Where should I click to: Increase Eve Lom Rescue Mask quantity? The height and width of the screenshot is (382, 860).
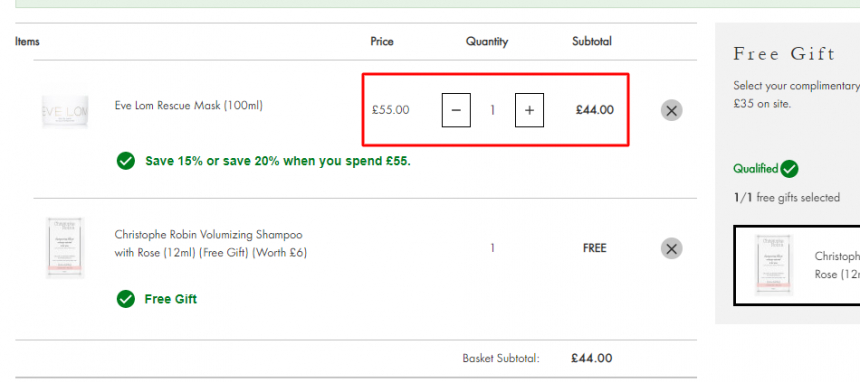click(x=529, y=110)
